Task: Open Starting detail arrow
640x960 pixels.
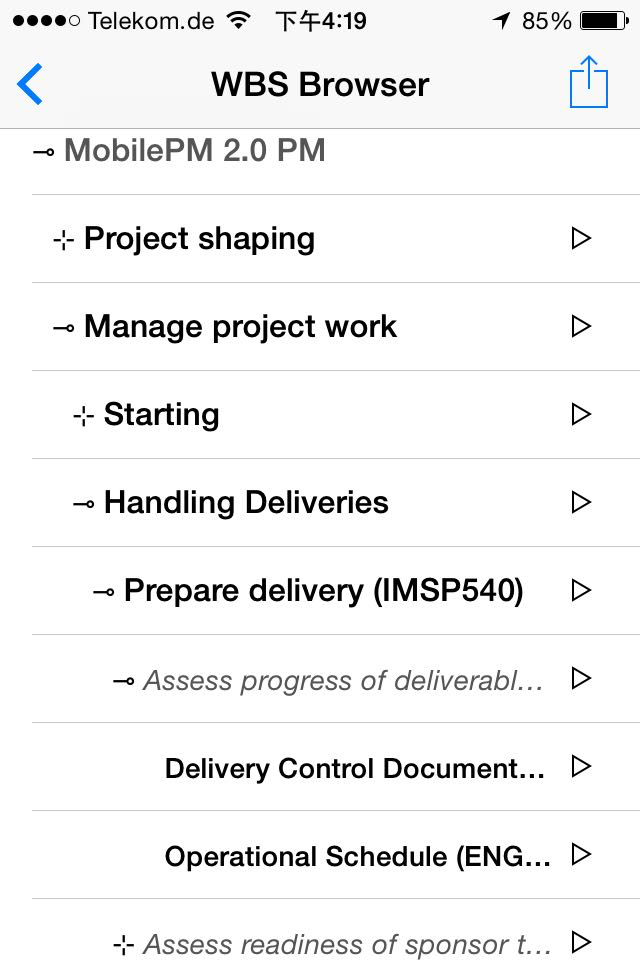Action: tap(580, 414)
